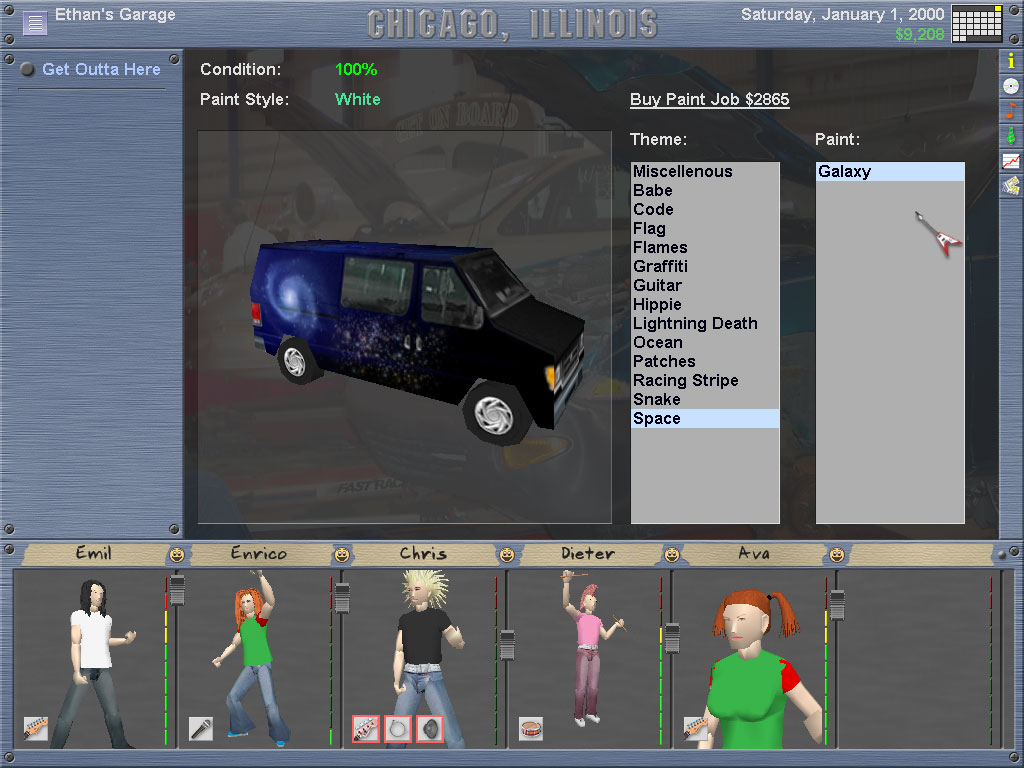This screenshot has height=768, width=1024.
Task: Select Chris's cable equipment icon
Action: 397,728
